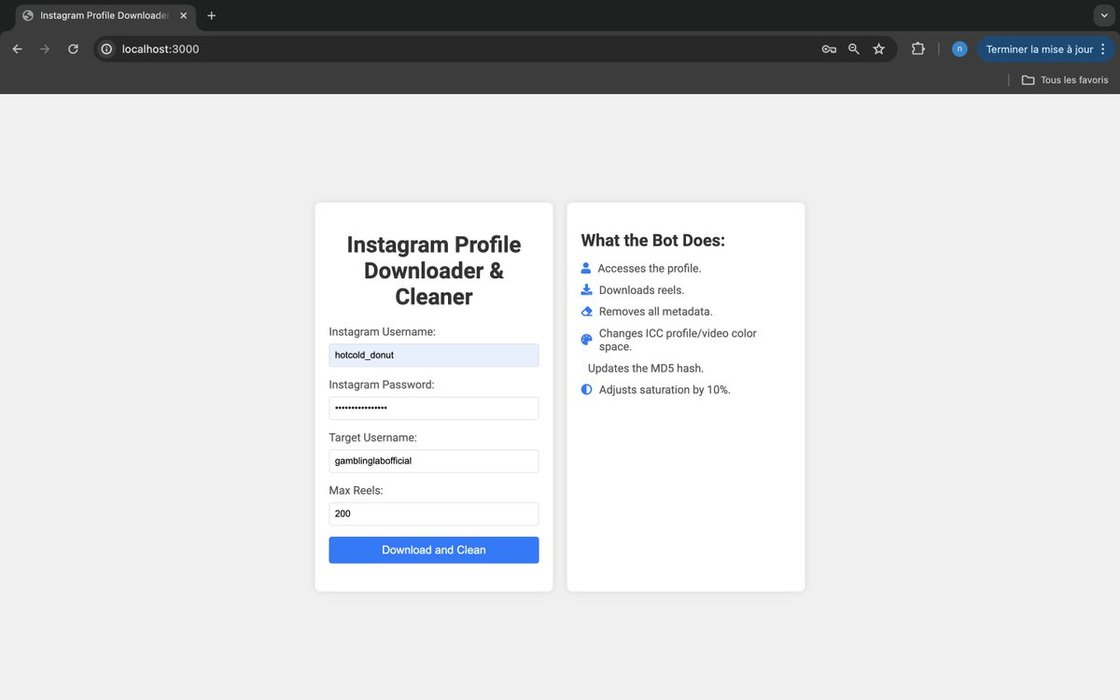This screenshot has width=1120, height=700.
Task: Expand the tab search dropdown
Action: point(1104,16)
